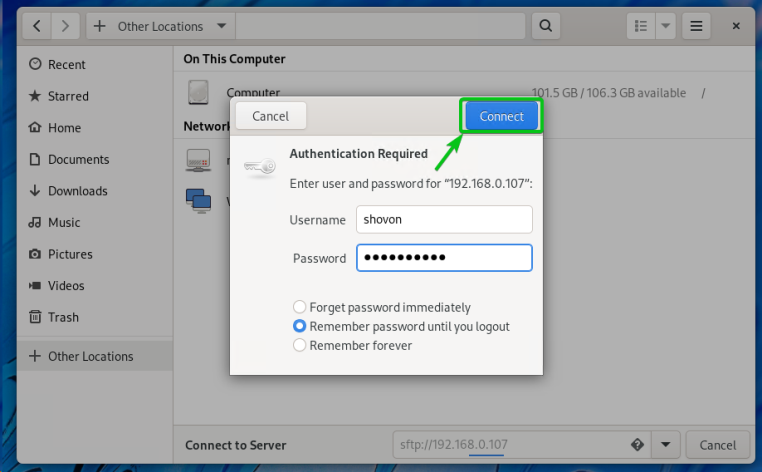Open the hamburger menu
Image resolution: width=762 pixels, height=472 pixels.
[x=696, y=26]
